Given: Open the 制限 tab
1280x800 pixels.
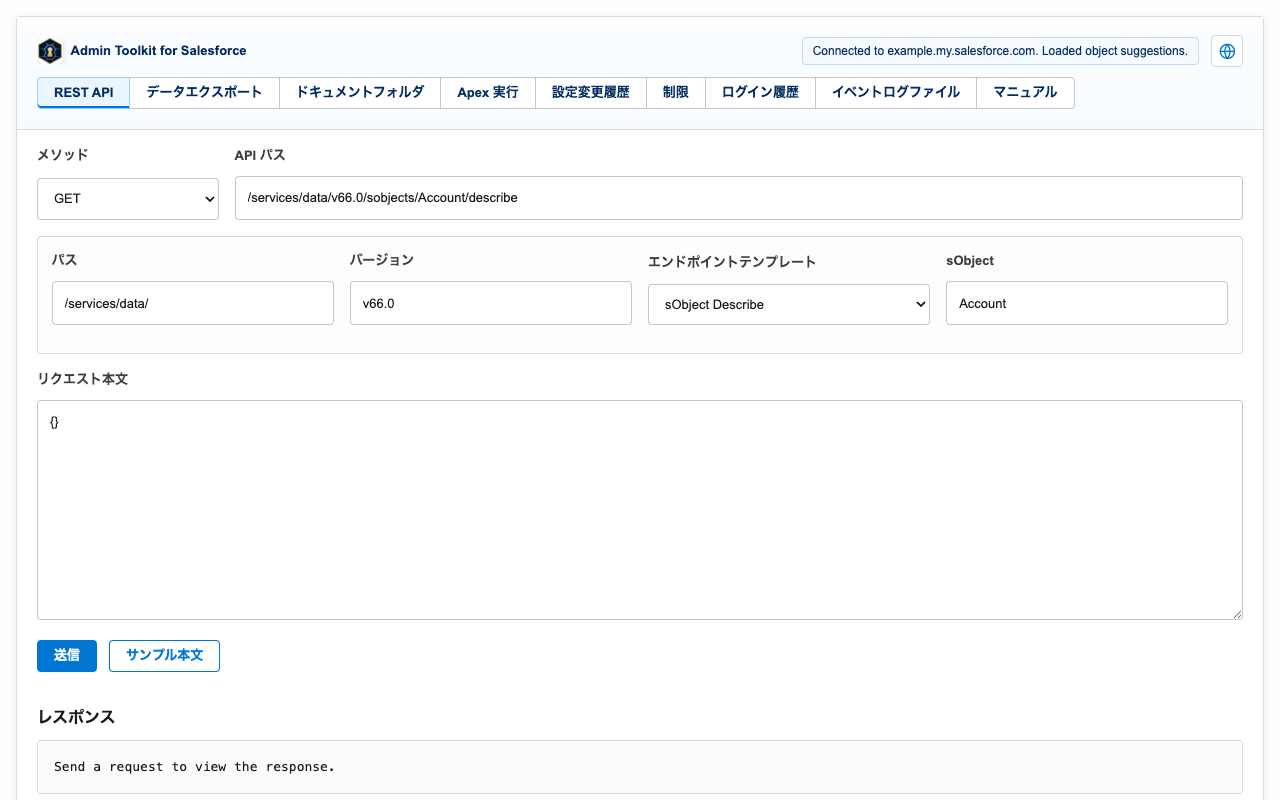Looking at the screenshot, I should point(676,92).
